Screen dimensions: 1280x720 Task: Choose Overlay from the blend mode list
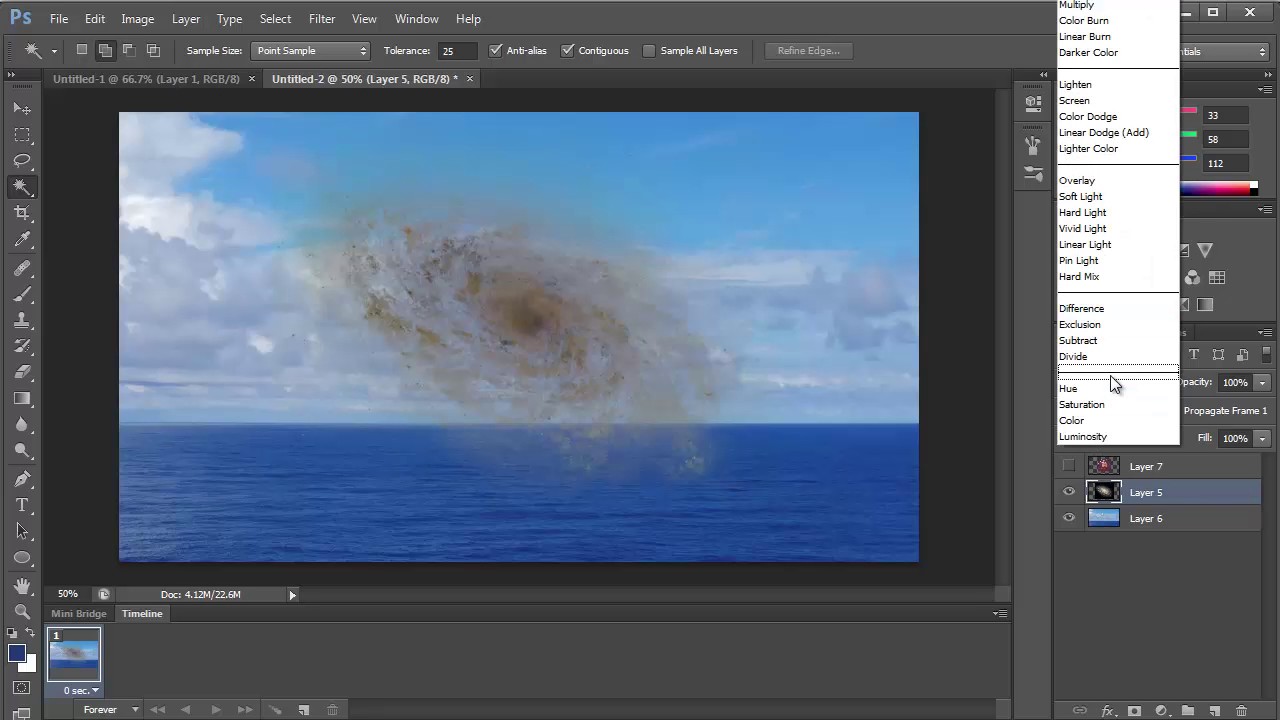(1077, 181)
